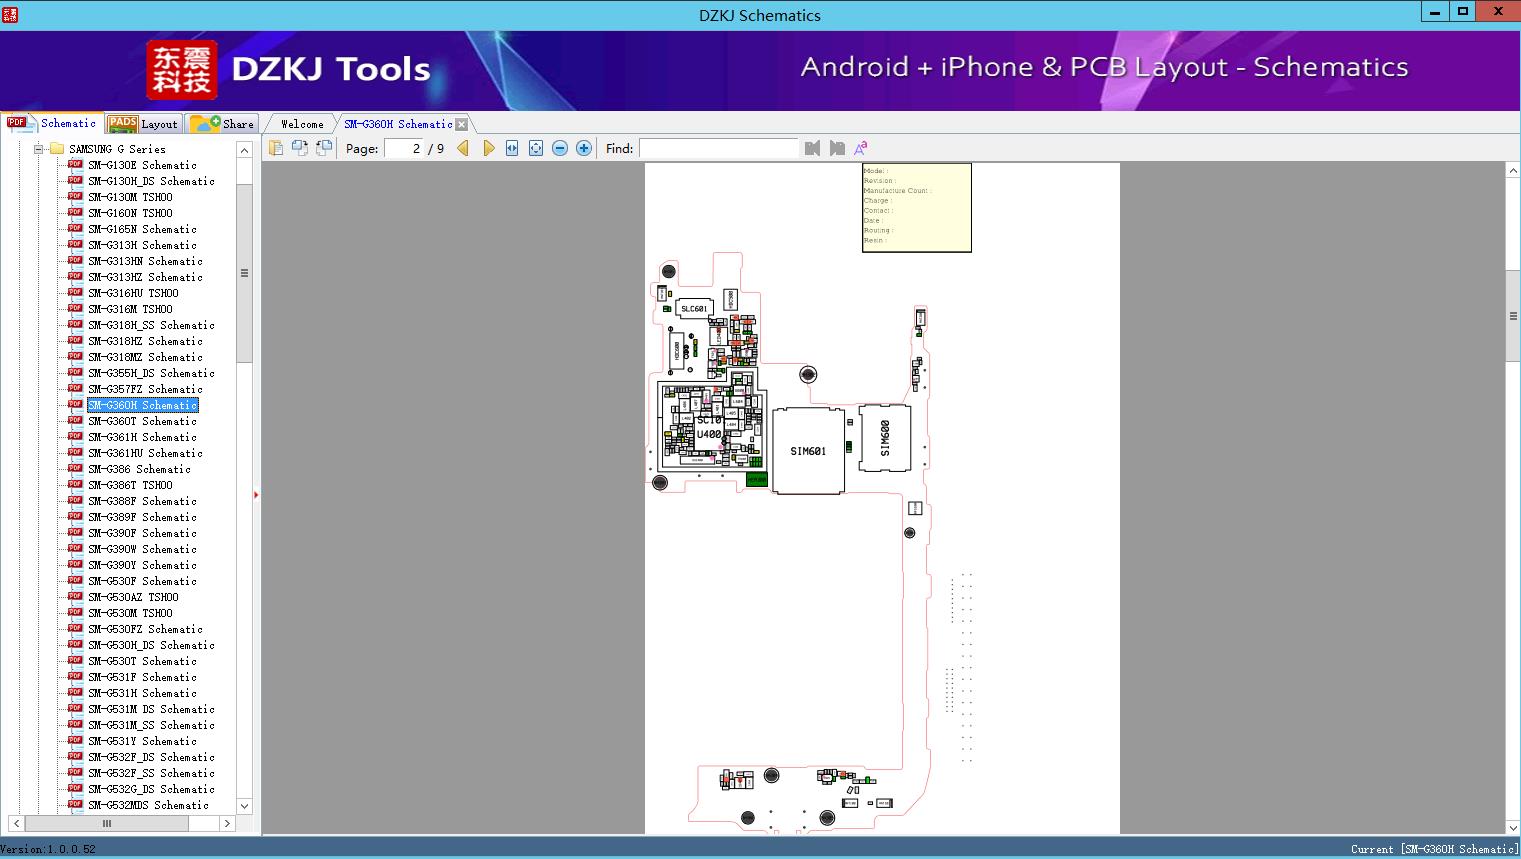1521x859 pixels.
Task: Click the page number input field
Action: (404, 148)
